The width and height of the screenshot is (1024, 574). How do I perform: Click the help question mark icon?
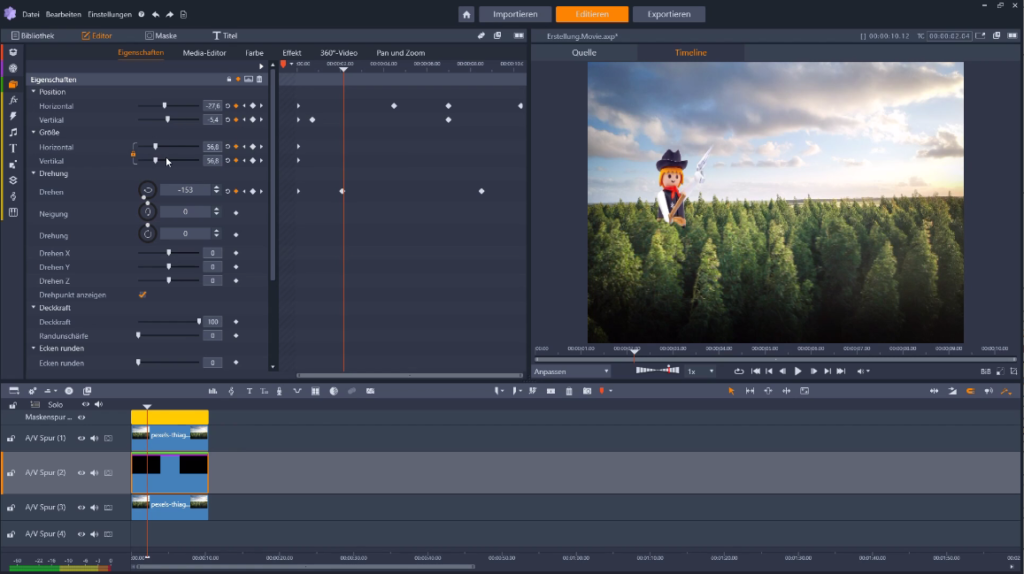(141, 14)
